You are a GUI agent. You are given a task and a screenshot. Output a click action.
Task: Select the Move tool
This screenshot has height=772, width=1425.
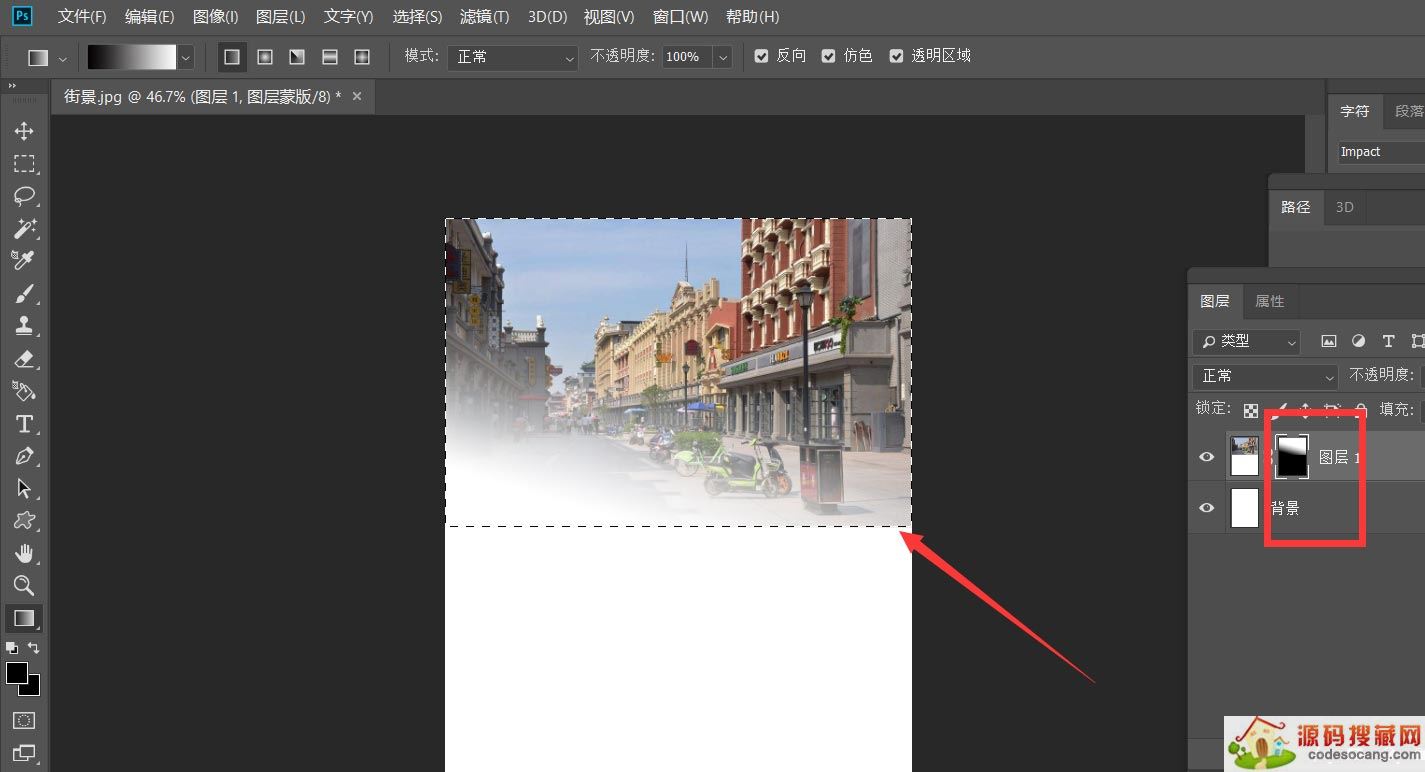25,130
